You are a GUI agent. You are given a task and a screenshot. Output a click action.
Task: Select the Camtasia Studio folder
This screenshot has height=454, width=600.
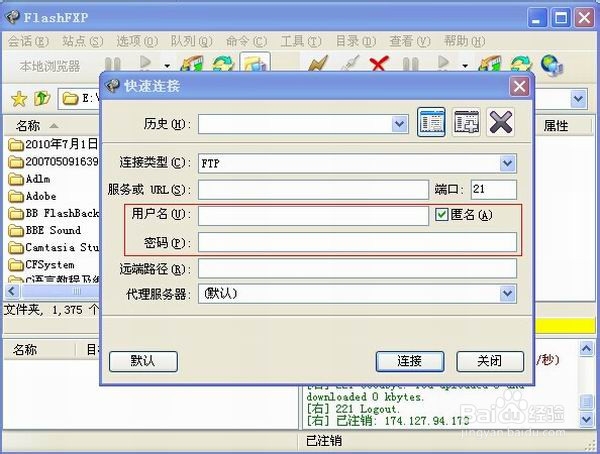point(54,248)
